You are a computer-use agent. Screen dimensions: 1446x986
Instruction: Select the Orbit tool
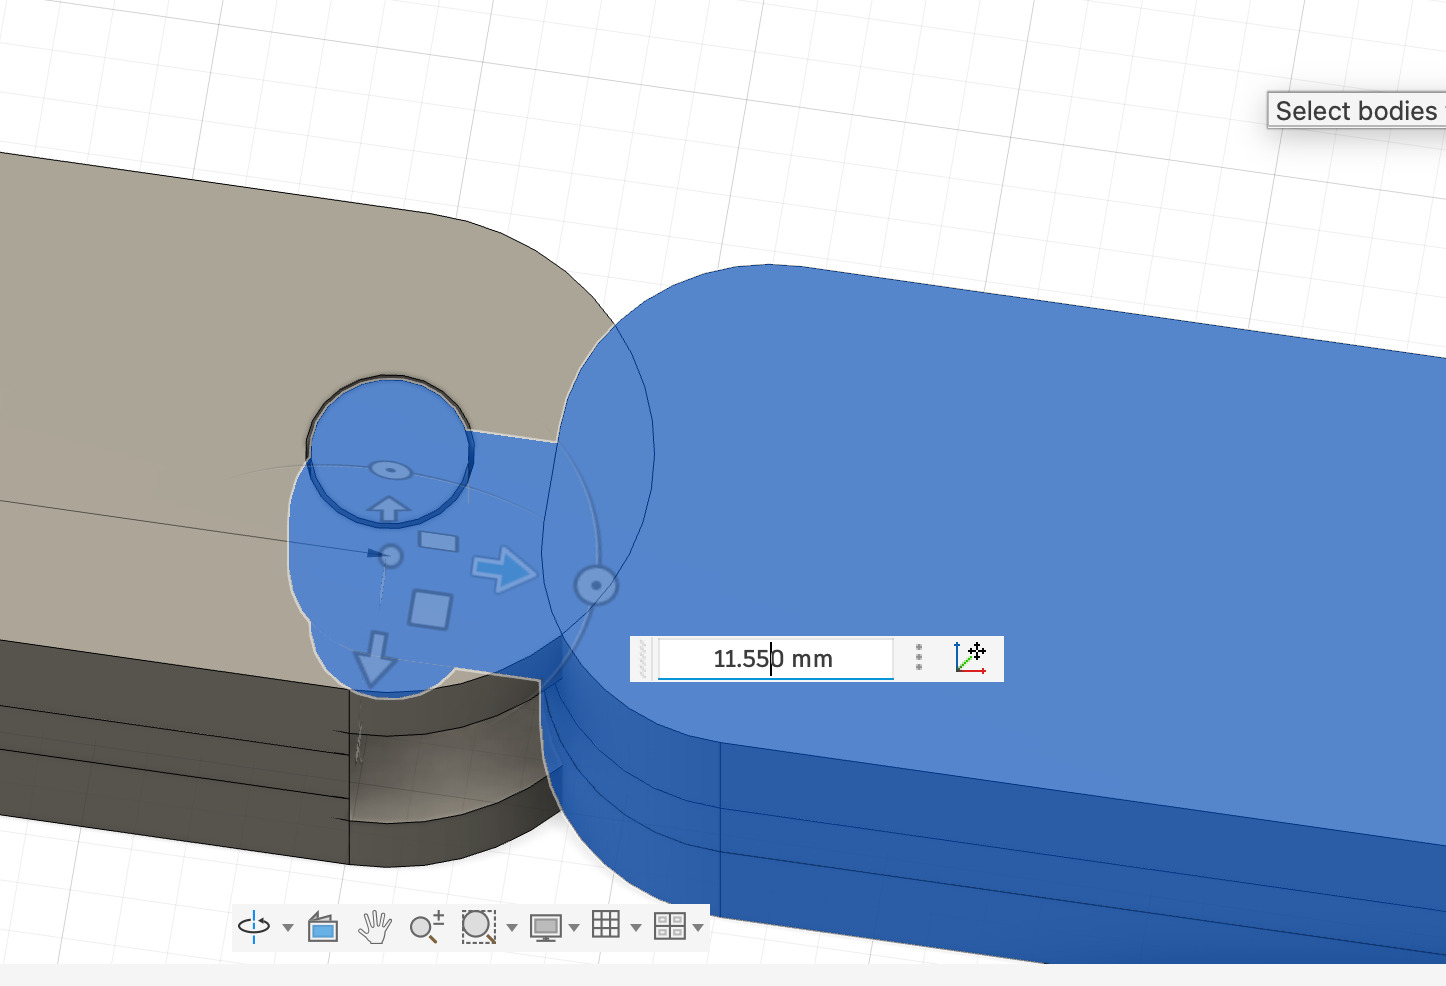click(x=255, y=927)
